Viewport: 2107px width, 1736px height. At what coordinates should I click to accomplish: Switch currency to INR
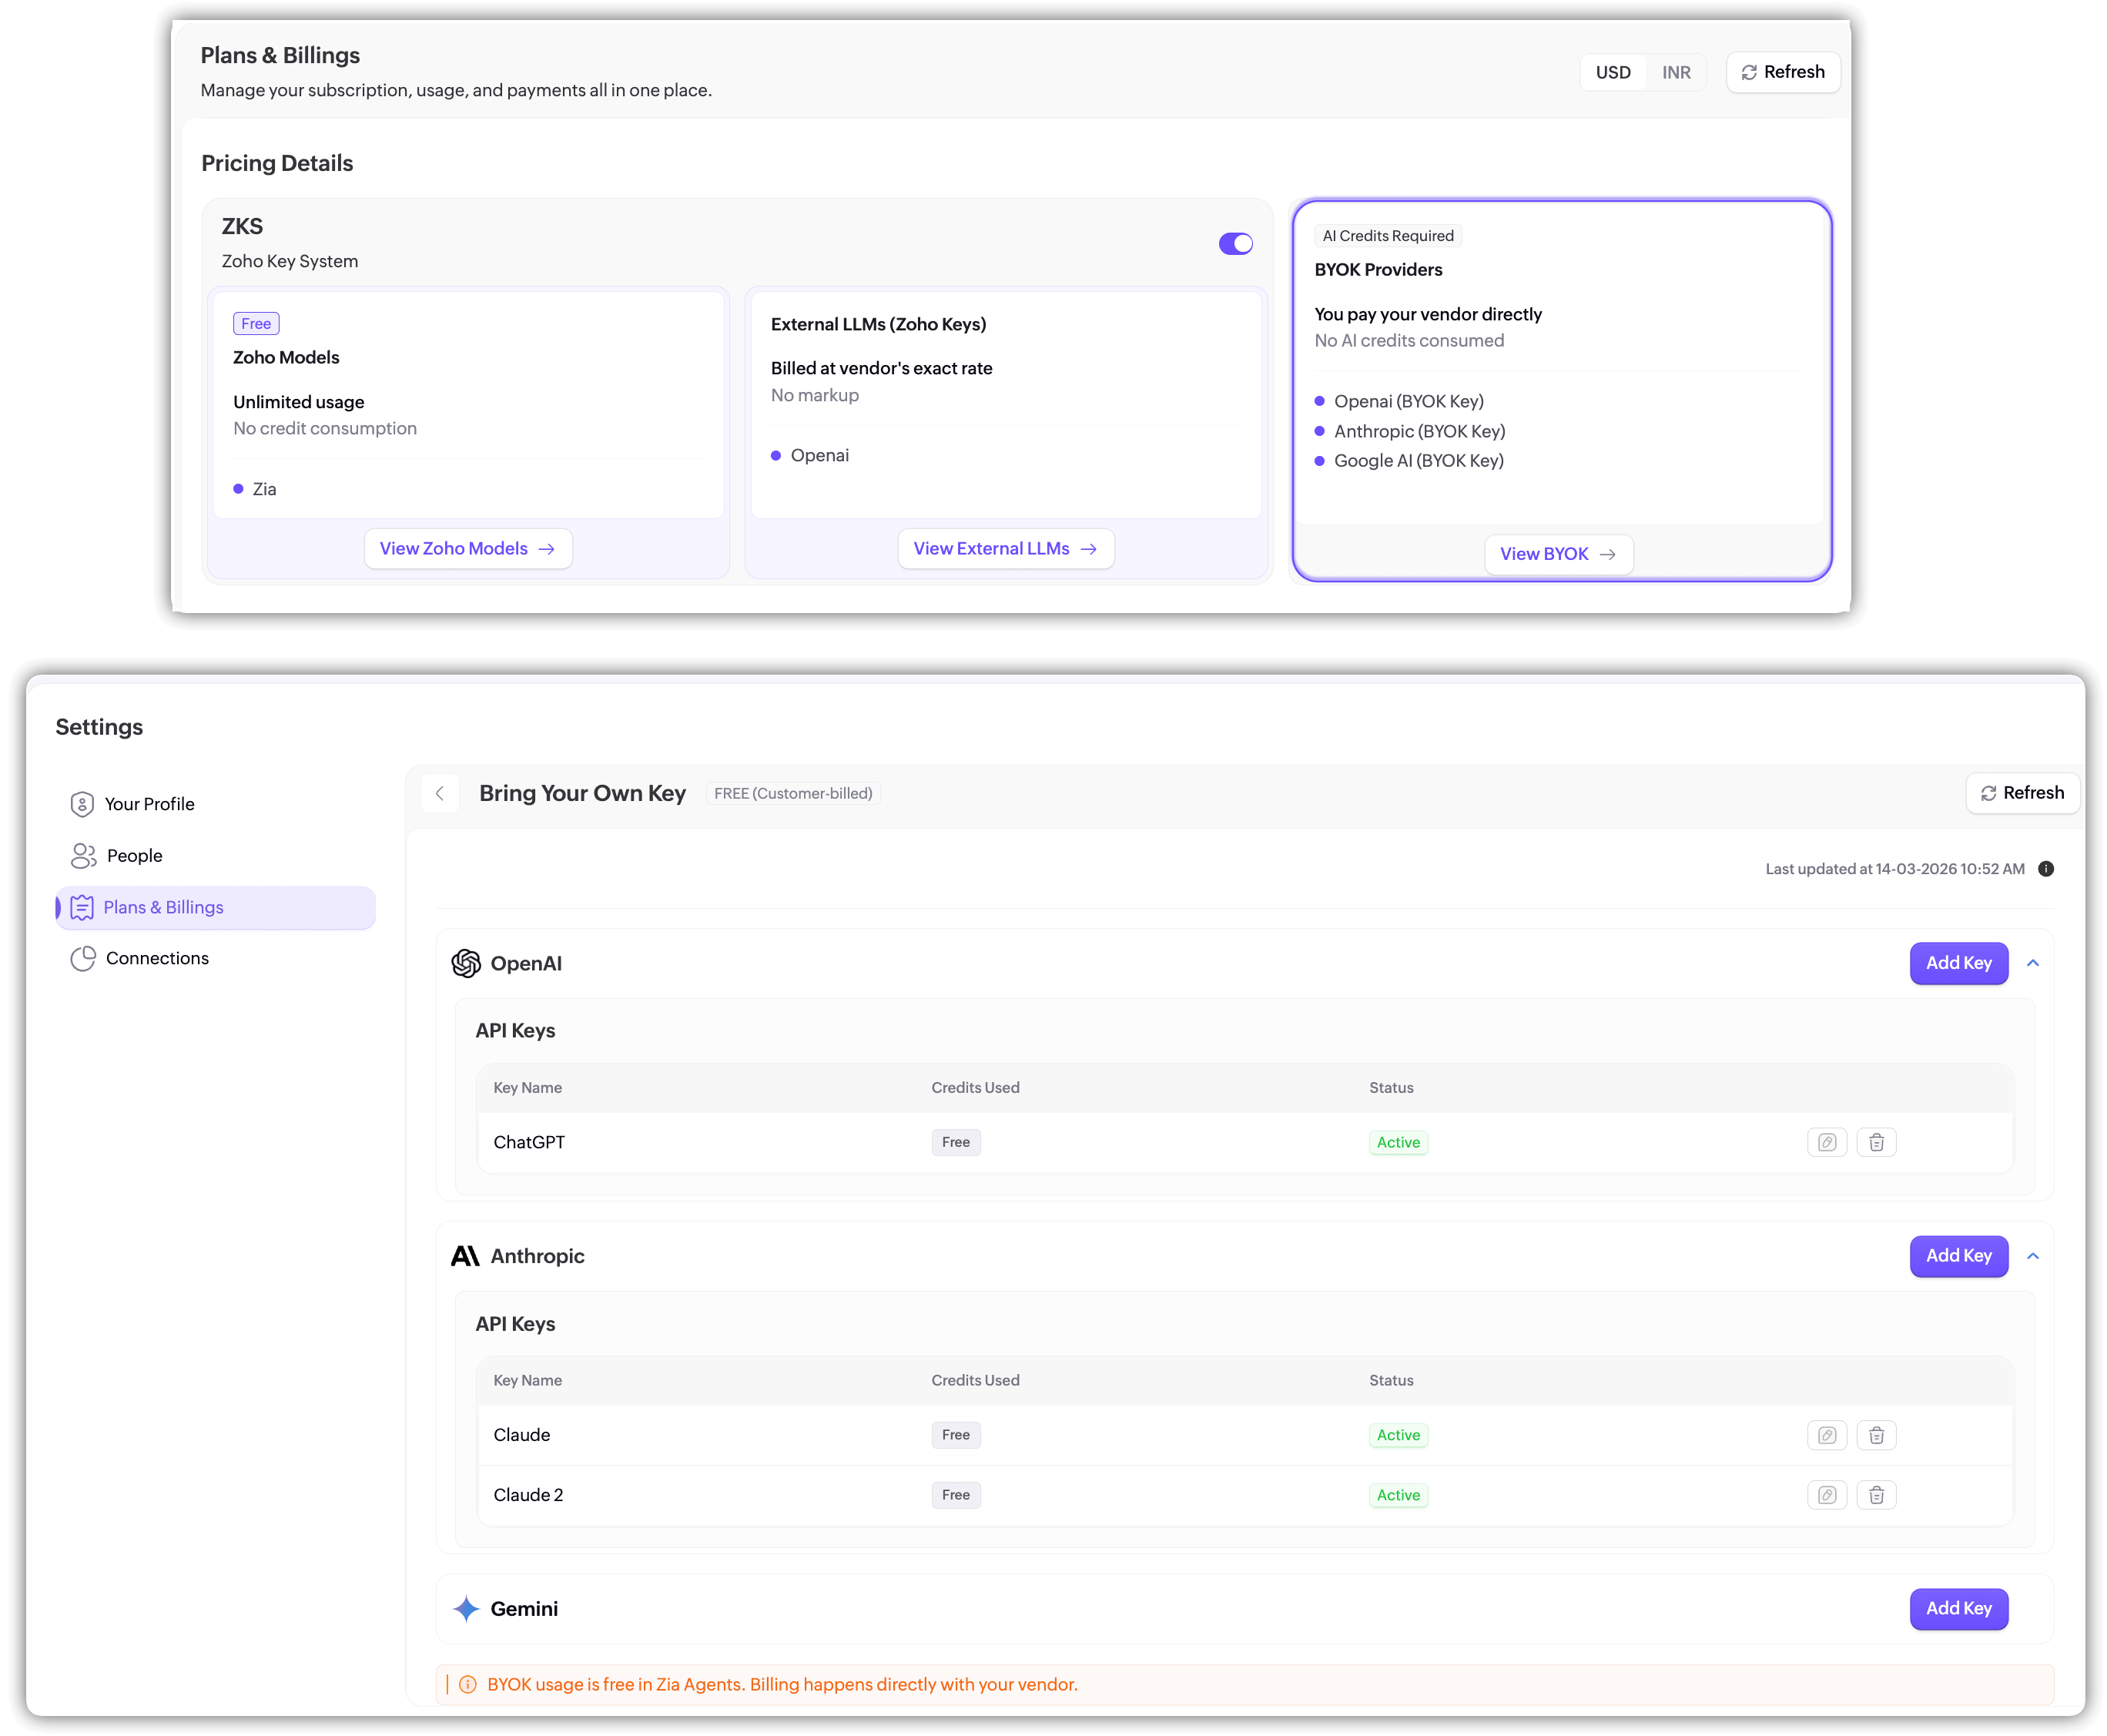(1676, 73)
